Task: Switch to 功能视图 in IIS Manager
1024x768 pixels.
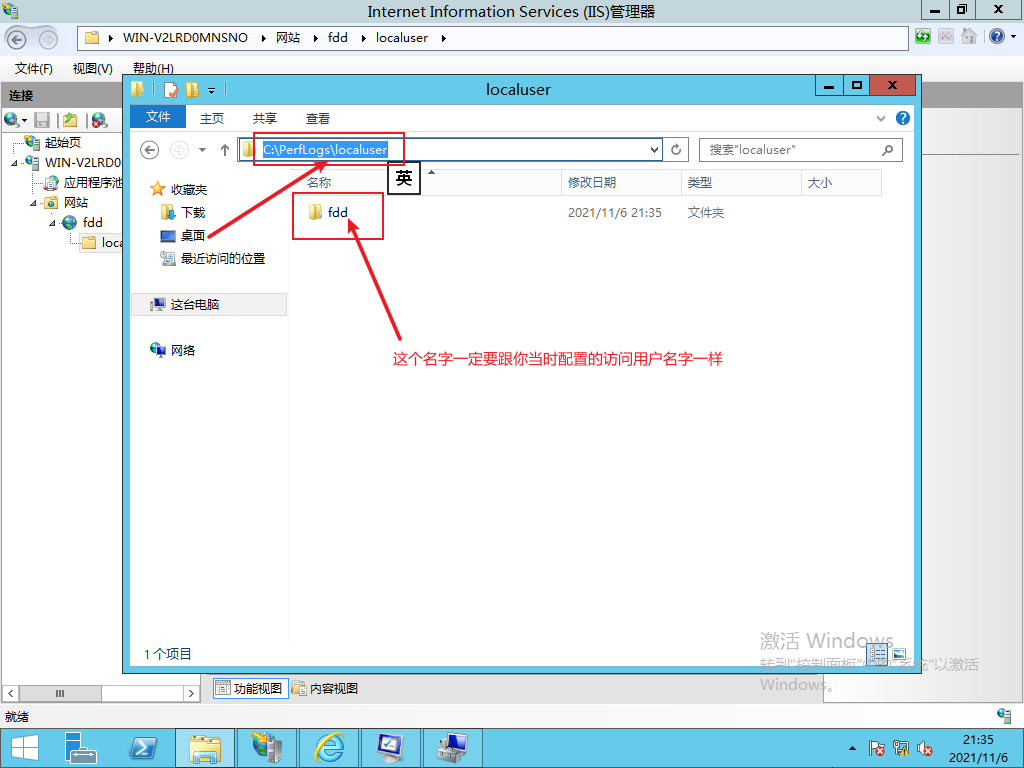Action: tap(251, 688)
